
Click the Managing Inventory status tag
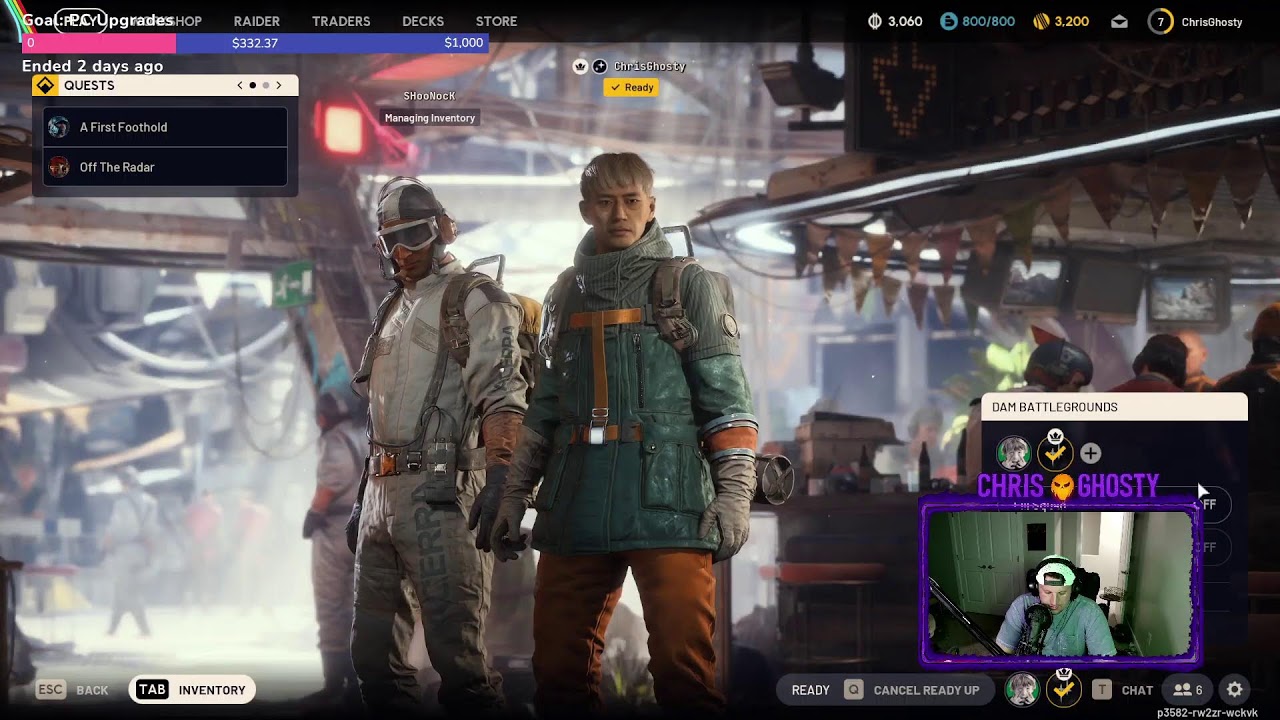[x=430, y=118]
